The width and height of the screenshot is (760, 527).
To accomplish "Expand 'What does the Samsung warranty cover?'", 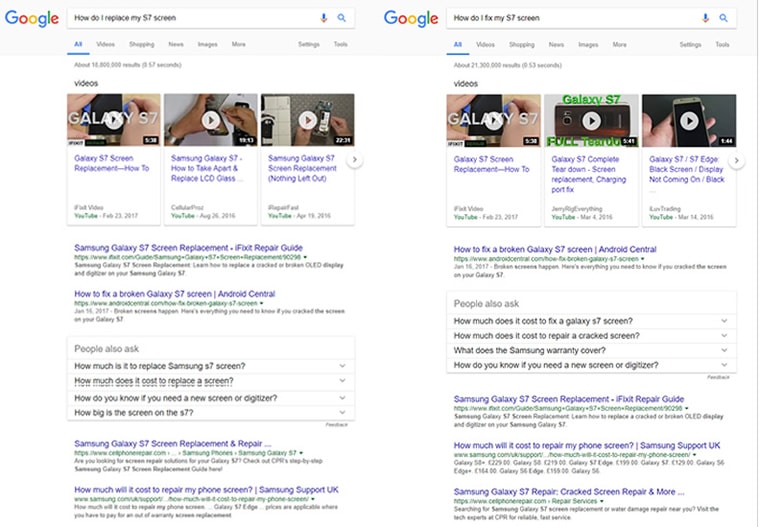I will pyautogui.click(x=591, y=351).
